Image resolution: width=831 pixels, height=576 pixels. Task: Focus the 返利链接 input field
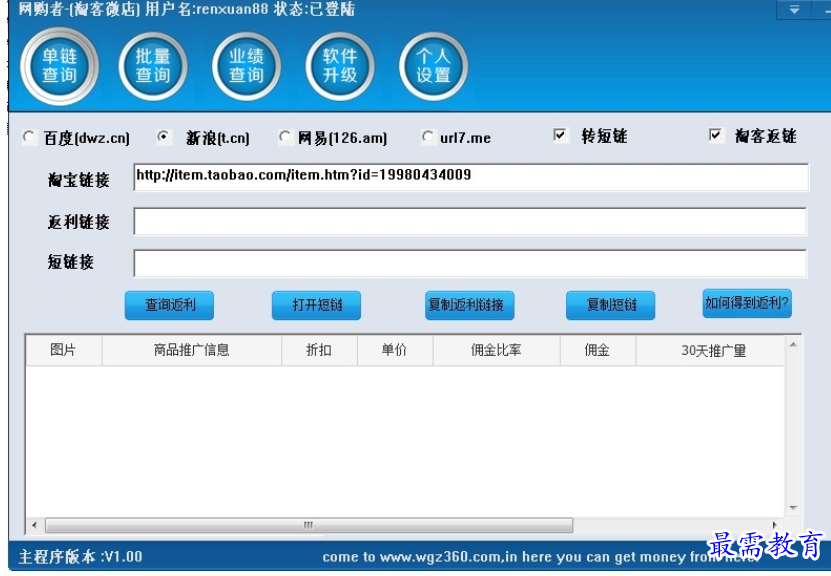(x=470, y=221)
